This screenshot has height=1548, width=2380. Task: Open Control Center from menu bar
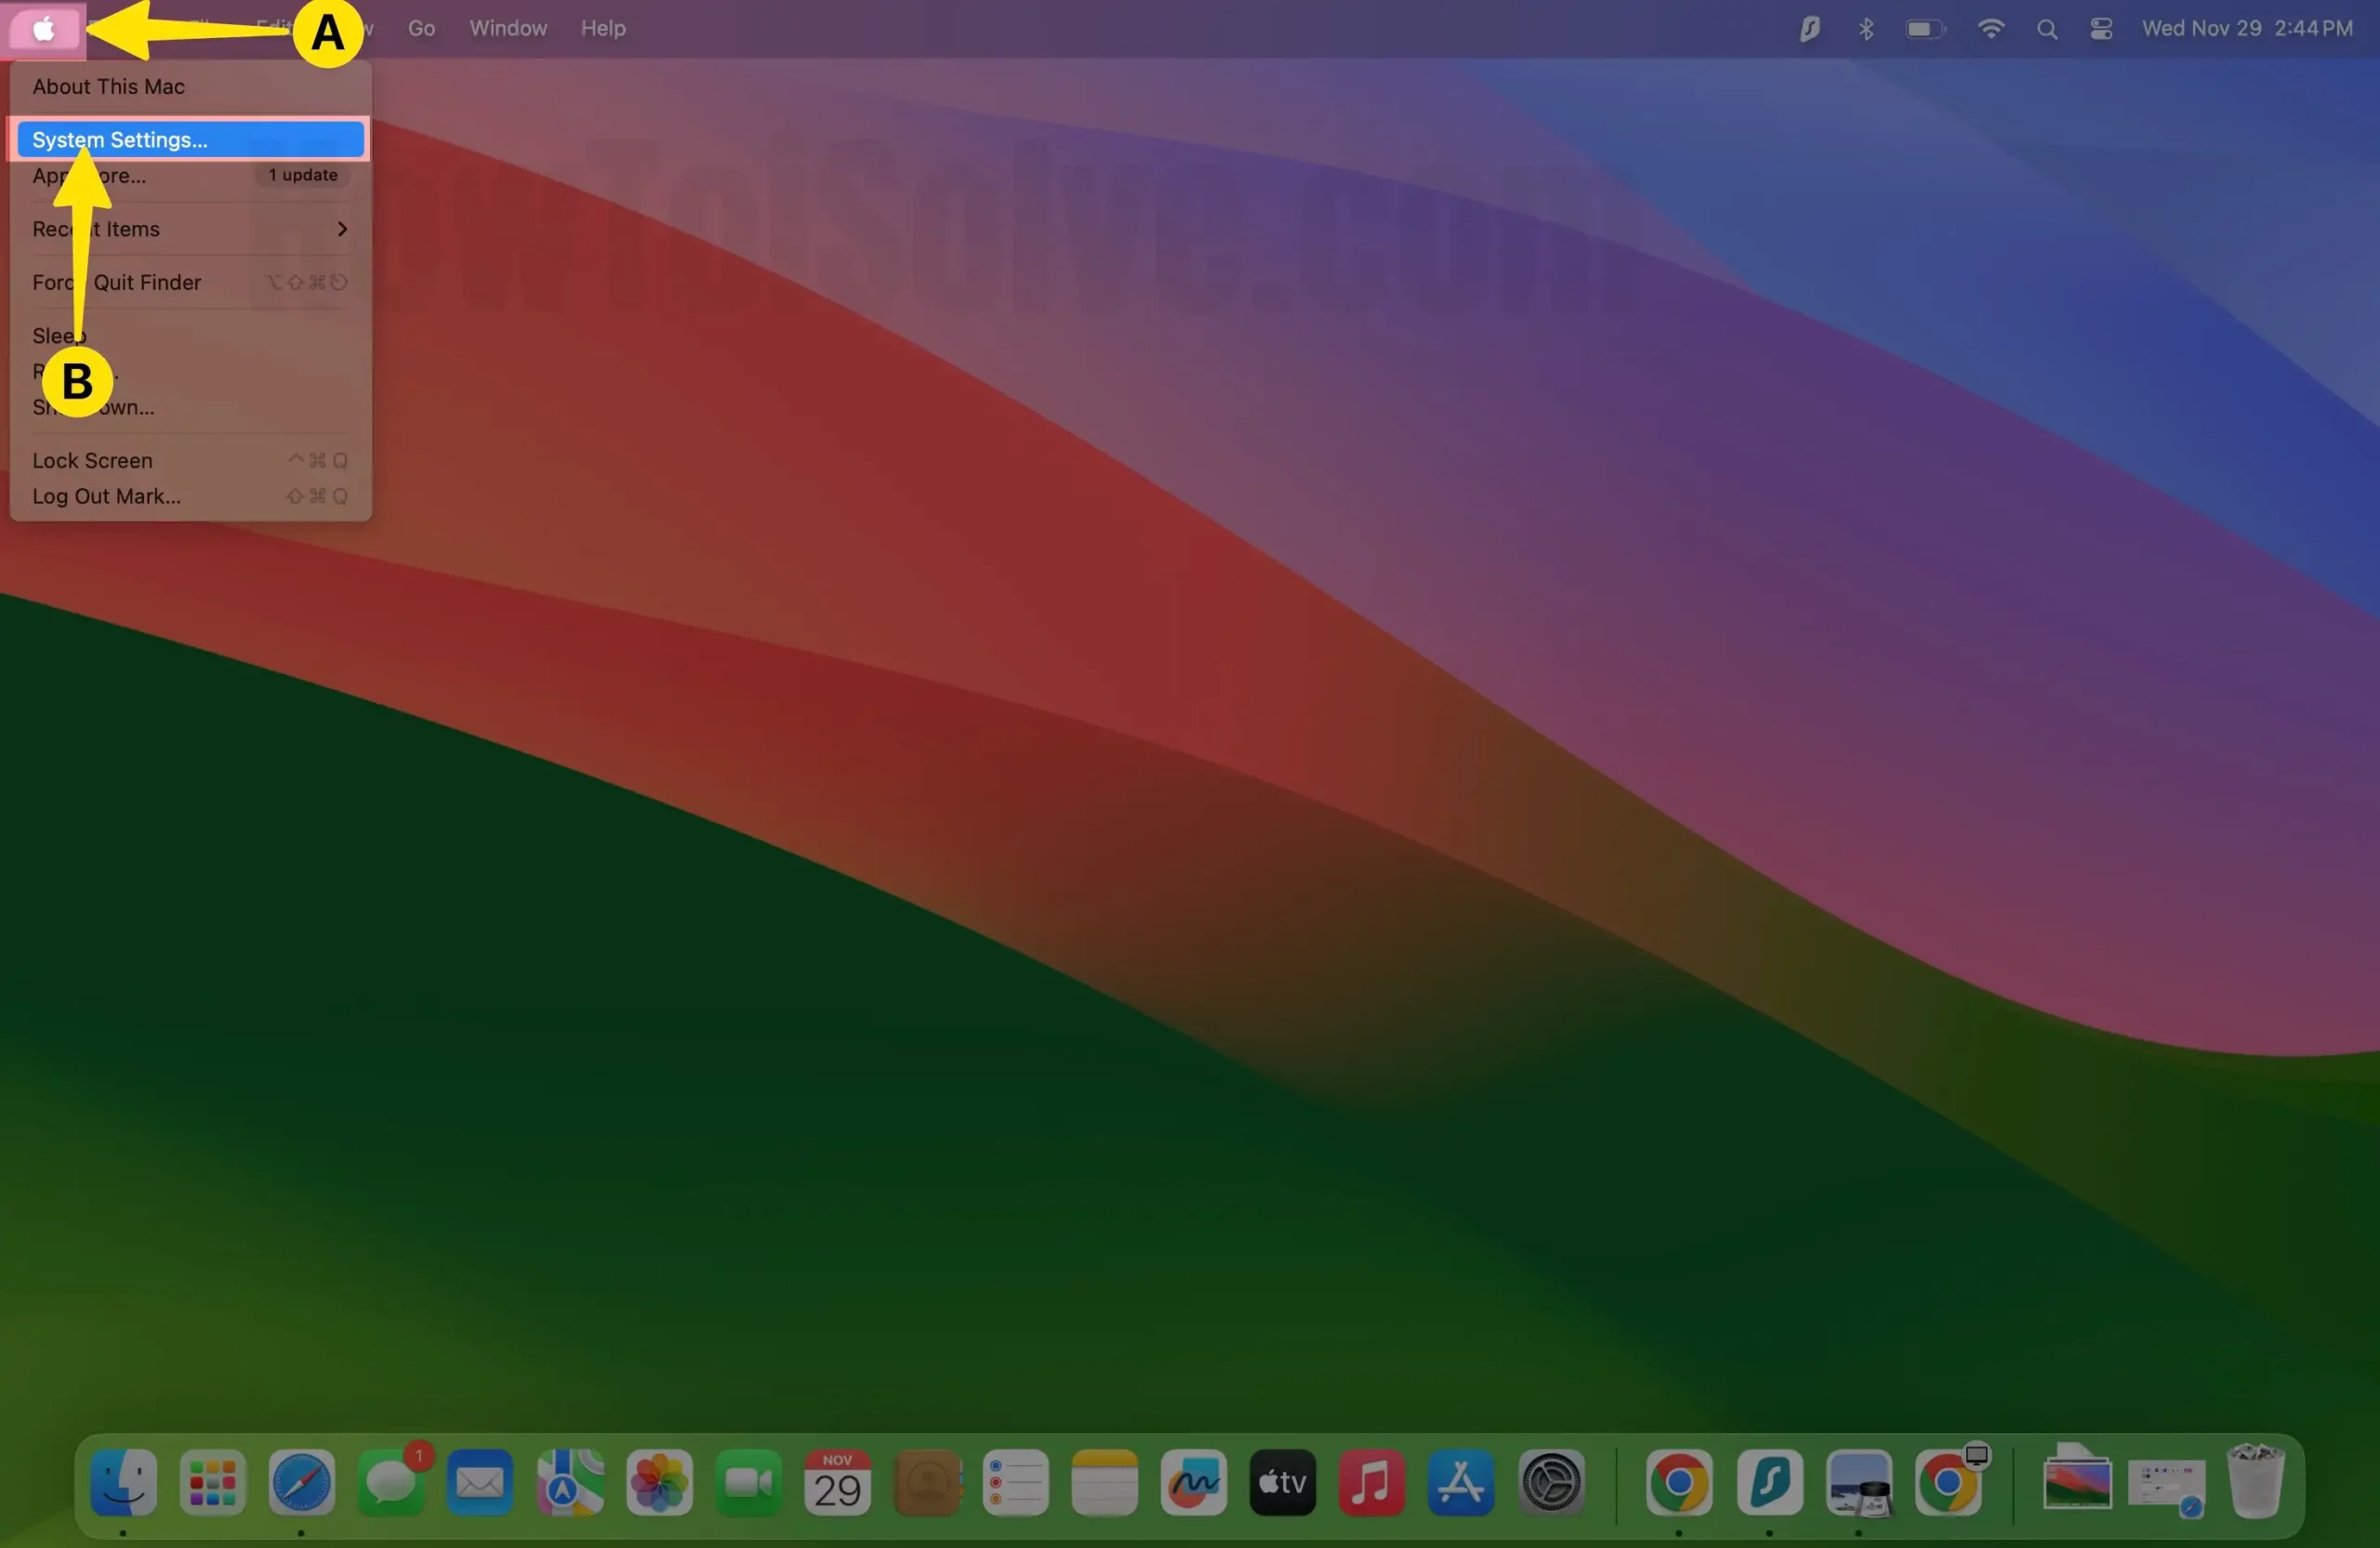click(x=2101, y=29)
